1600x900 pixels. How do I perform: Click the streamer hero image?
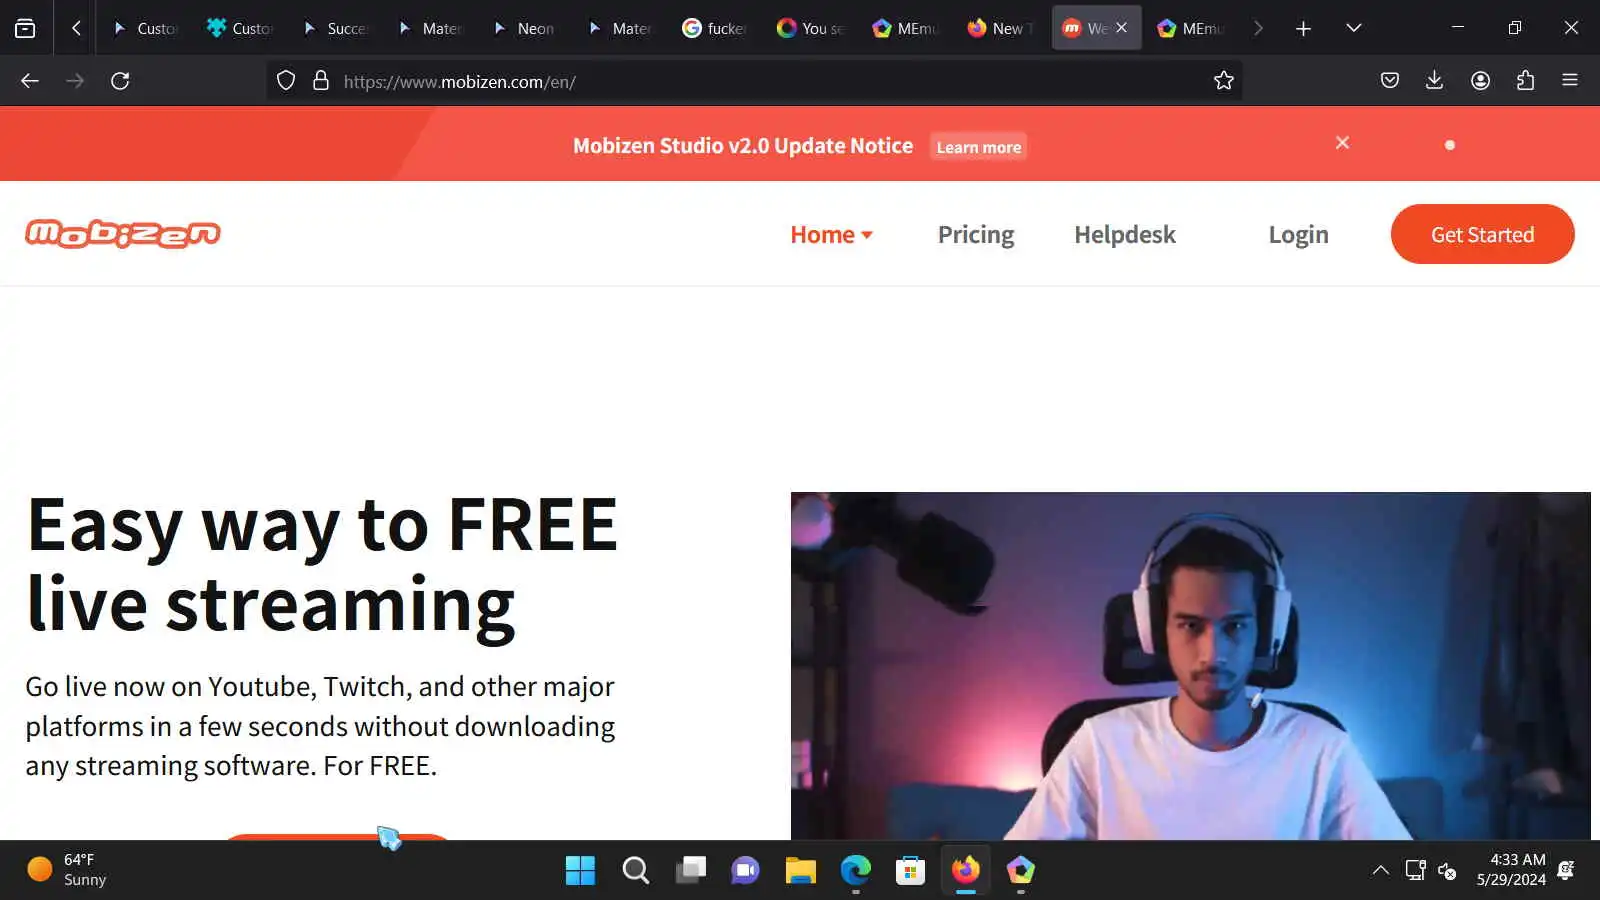1190,666
